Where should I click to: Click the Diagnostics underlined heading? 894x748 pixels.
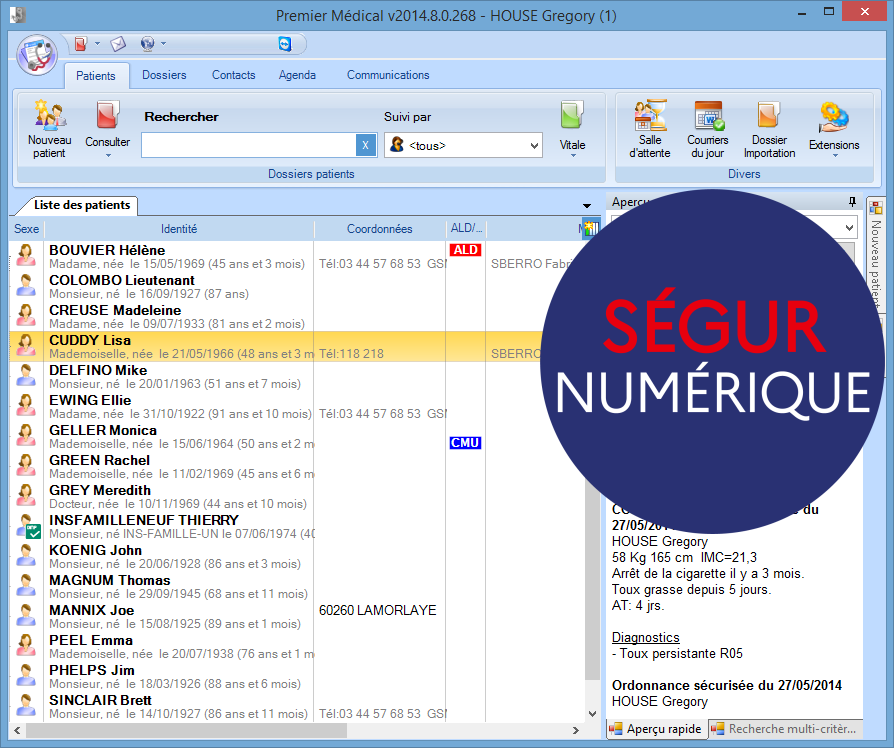645,637
